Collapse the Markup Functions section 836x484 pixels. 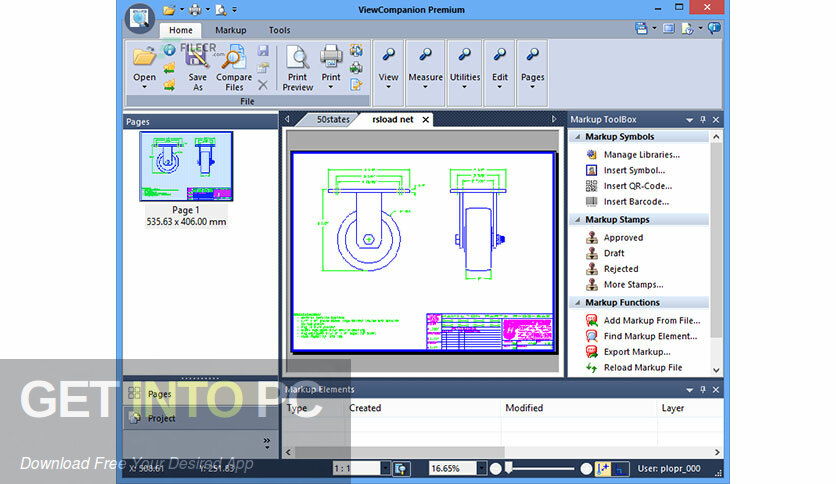[578, 303]
